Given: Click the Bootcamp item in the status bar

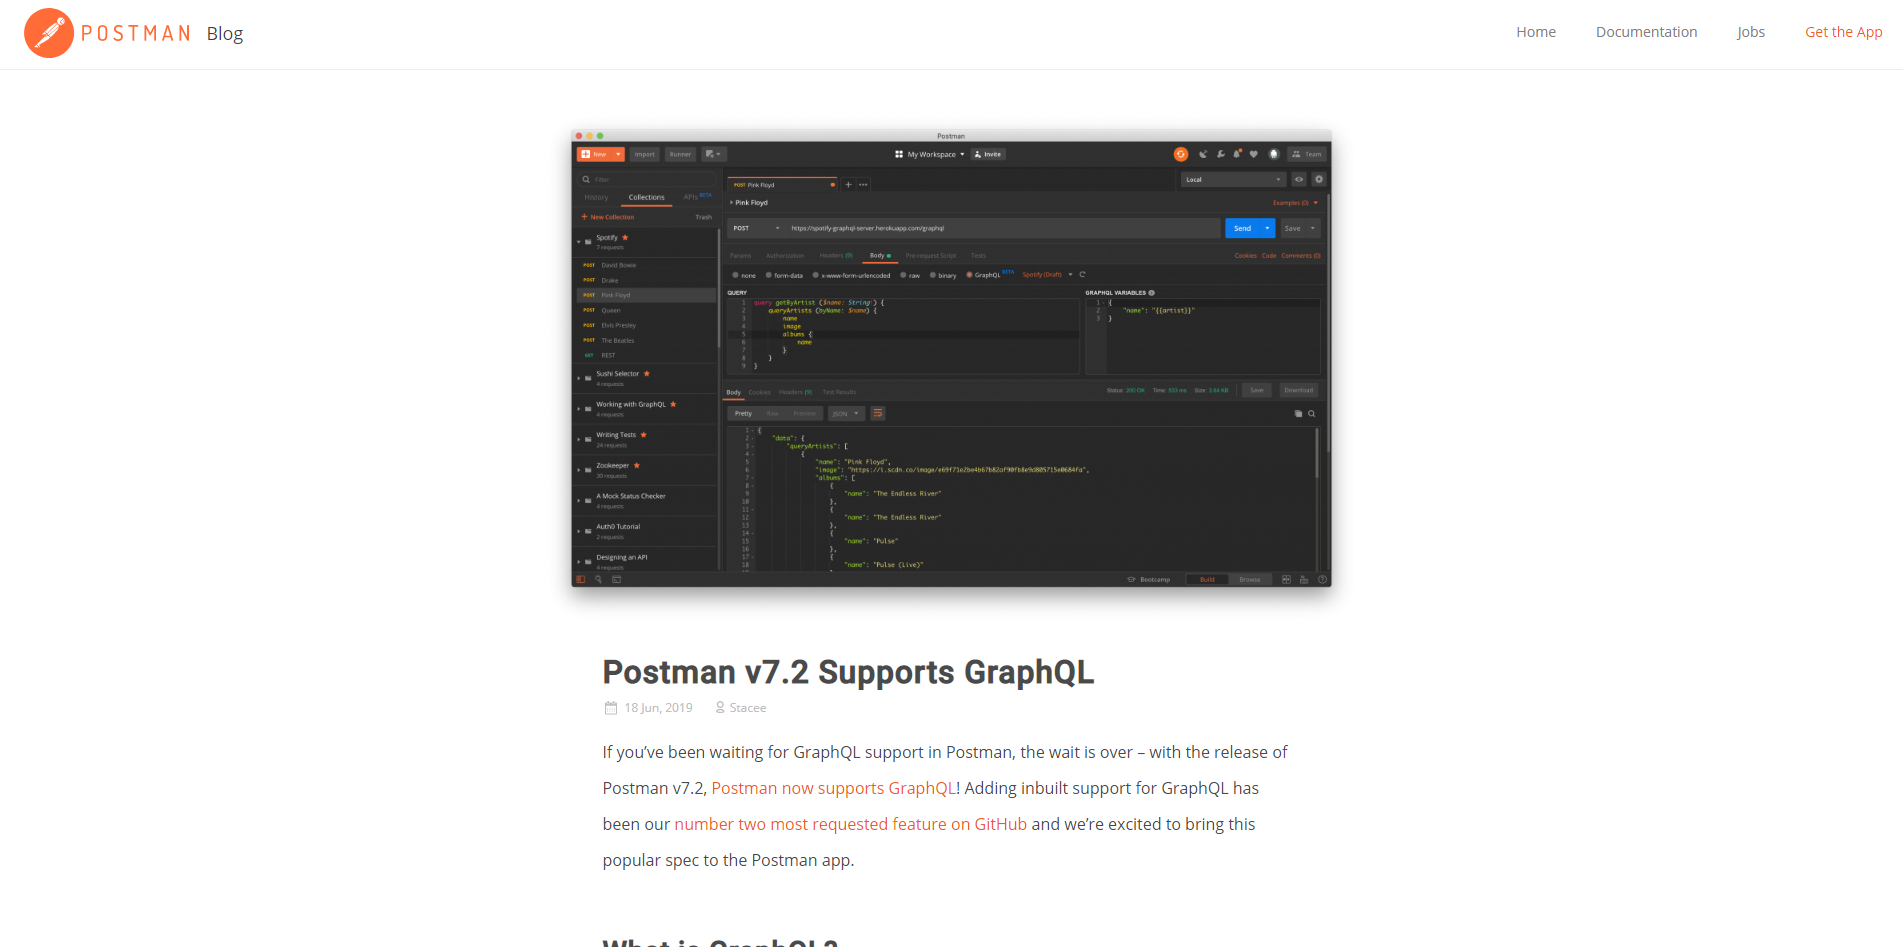Looking at the screenshot, I should click(x=1148, y=579).
